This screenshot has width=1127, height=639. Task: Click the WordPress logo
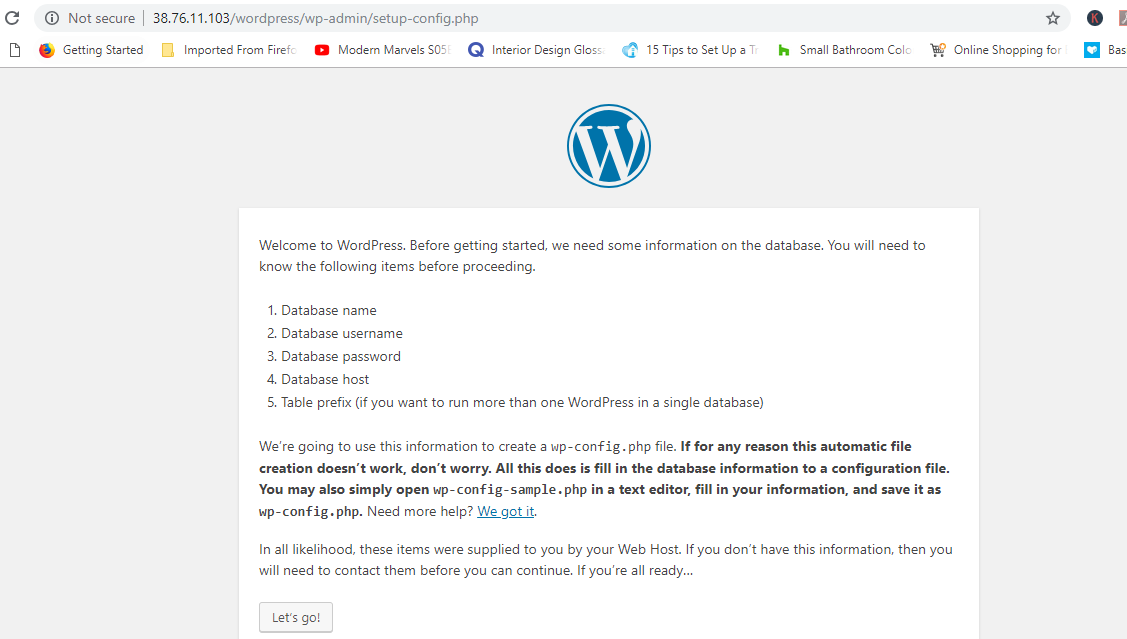tap(609, 146)
